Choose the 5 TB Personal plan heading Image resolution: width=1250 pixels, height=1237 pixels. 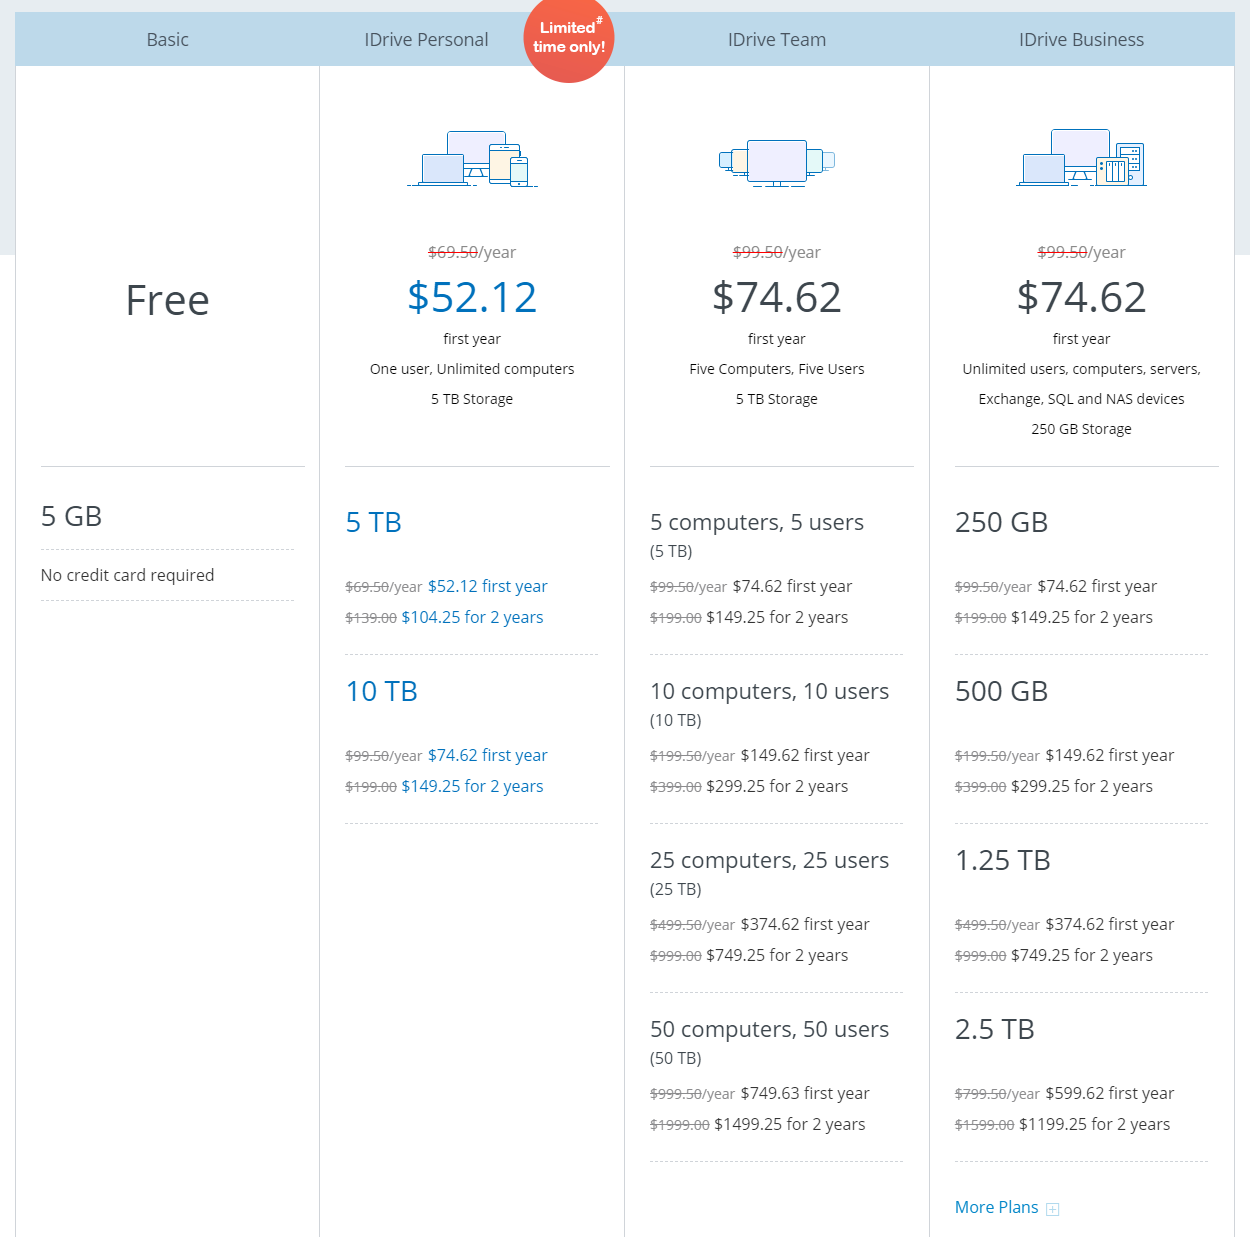pos(373,522)
